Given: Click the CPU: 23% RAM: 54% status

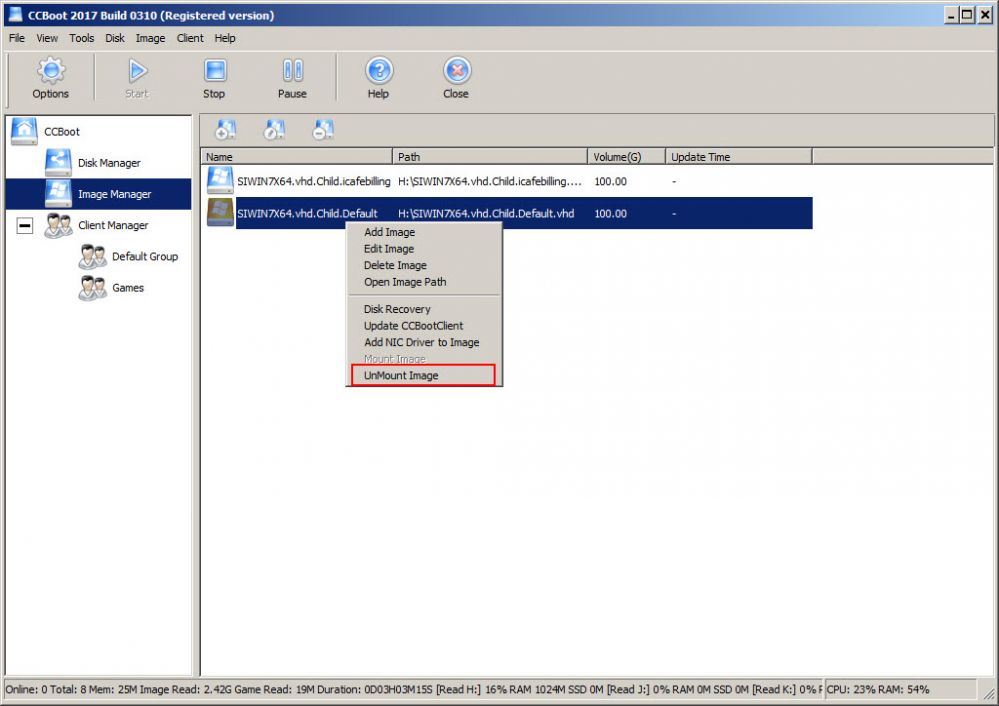Looking at the screenshot, I should point(878,689).
